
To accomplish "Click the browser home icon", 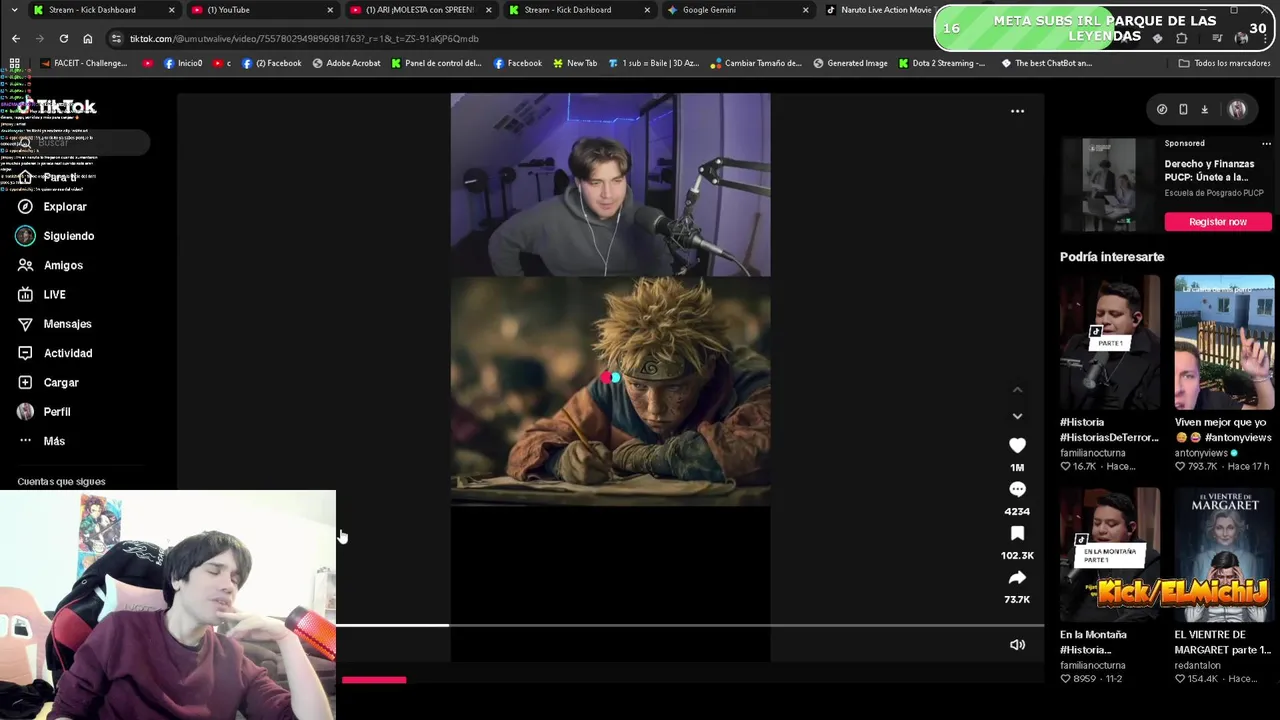I will 88,38.
